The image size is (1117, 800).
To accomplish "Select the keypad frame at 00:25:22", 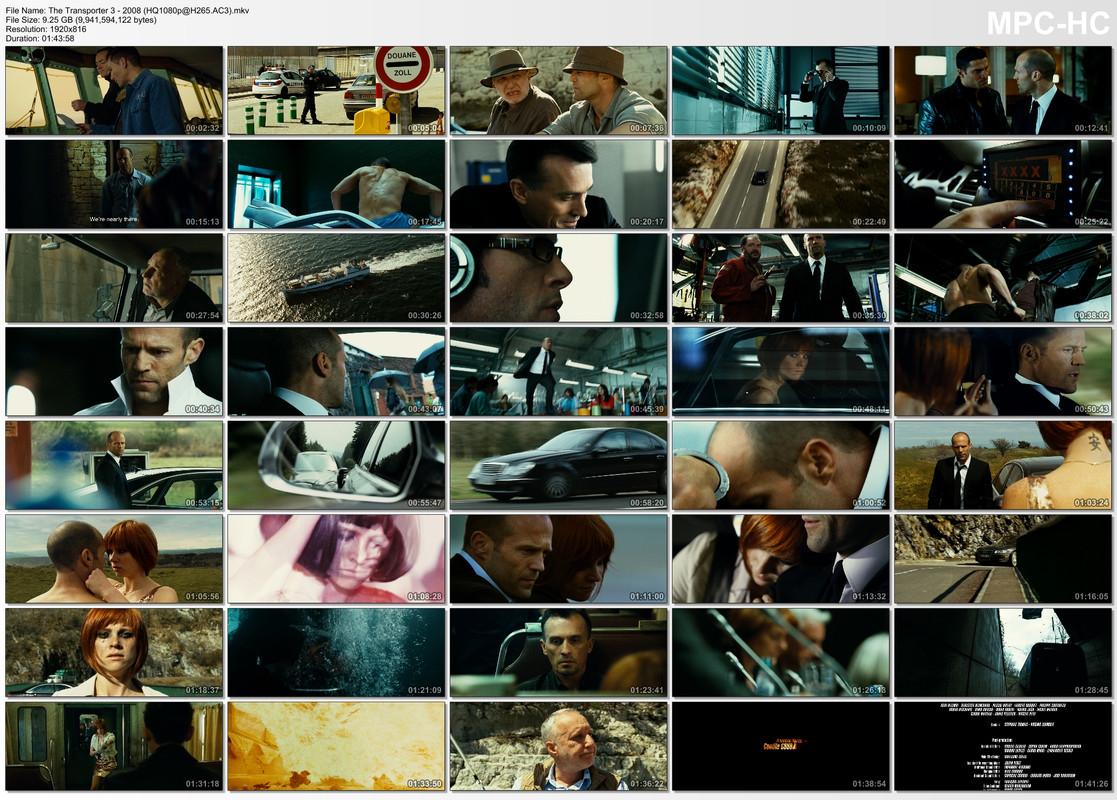I will [1003, 184].
